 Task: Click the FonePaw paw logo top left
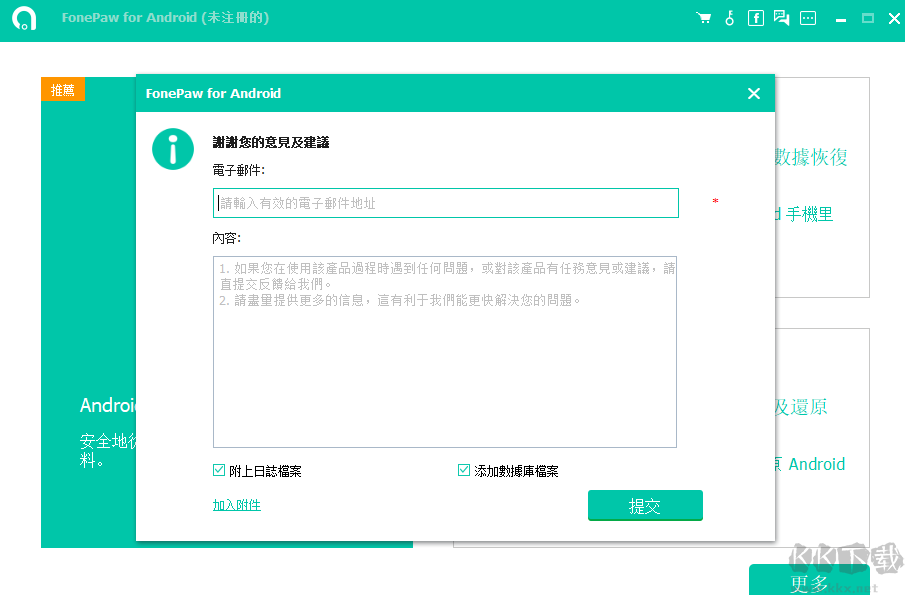[x=23, y=17]
